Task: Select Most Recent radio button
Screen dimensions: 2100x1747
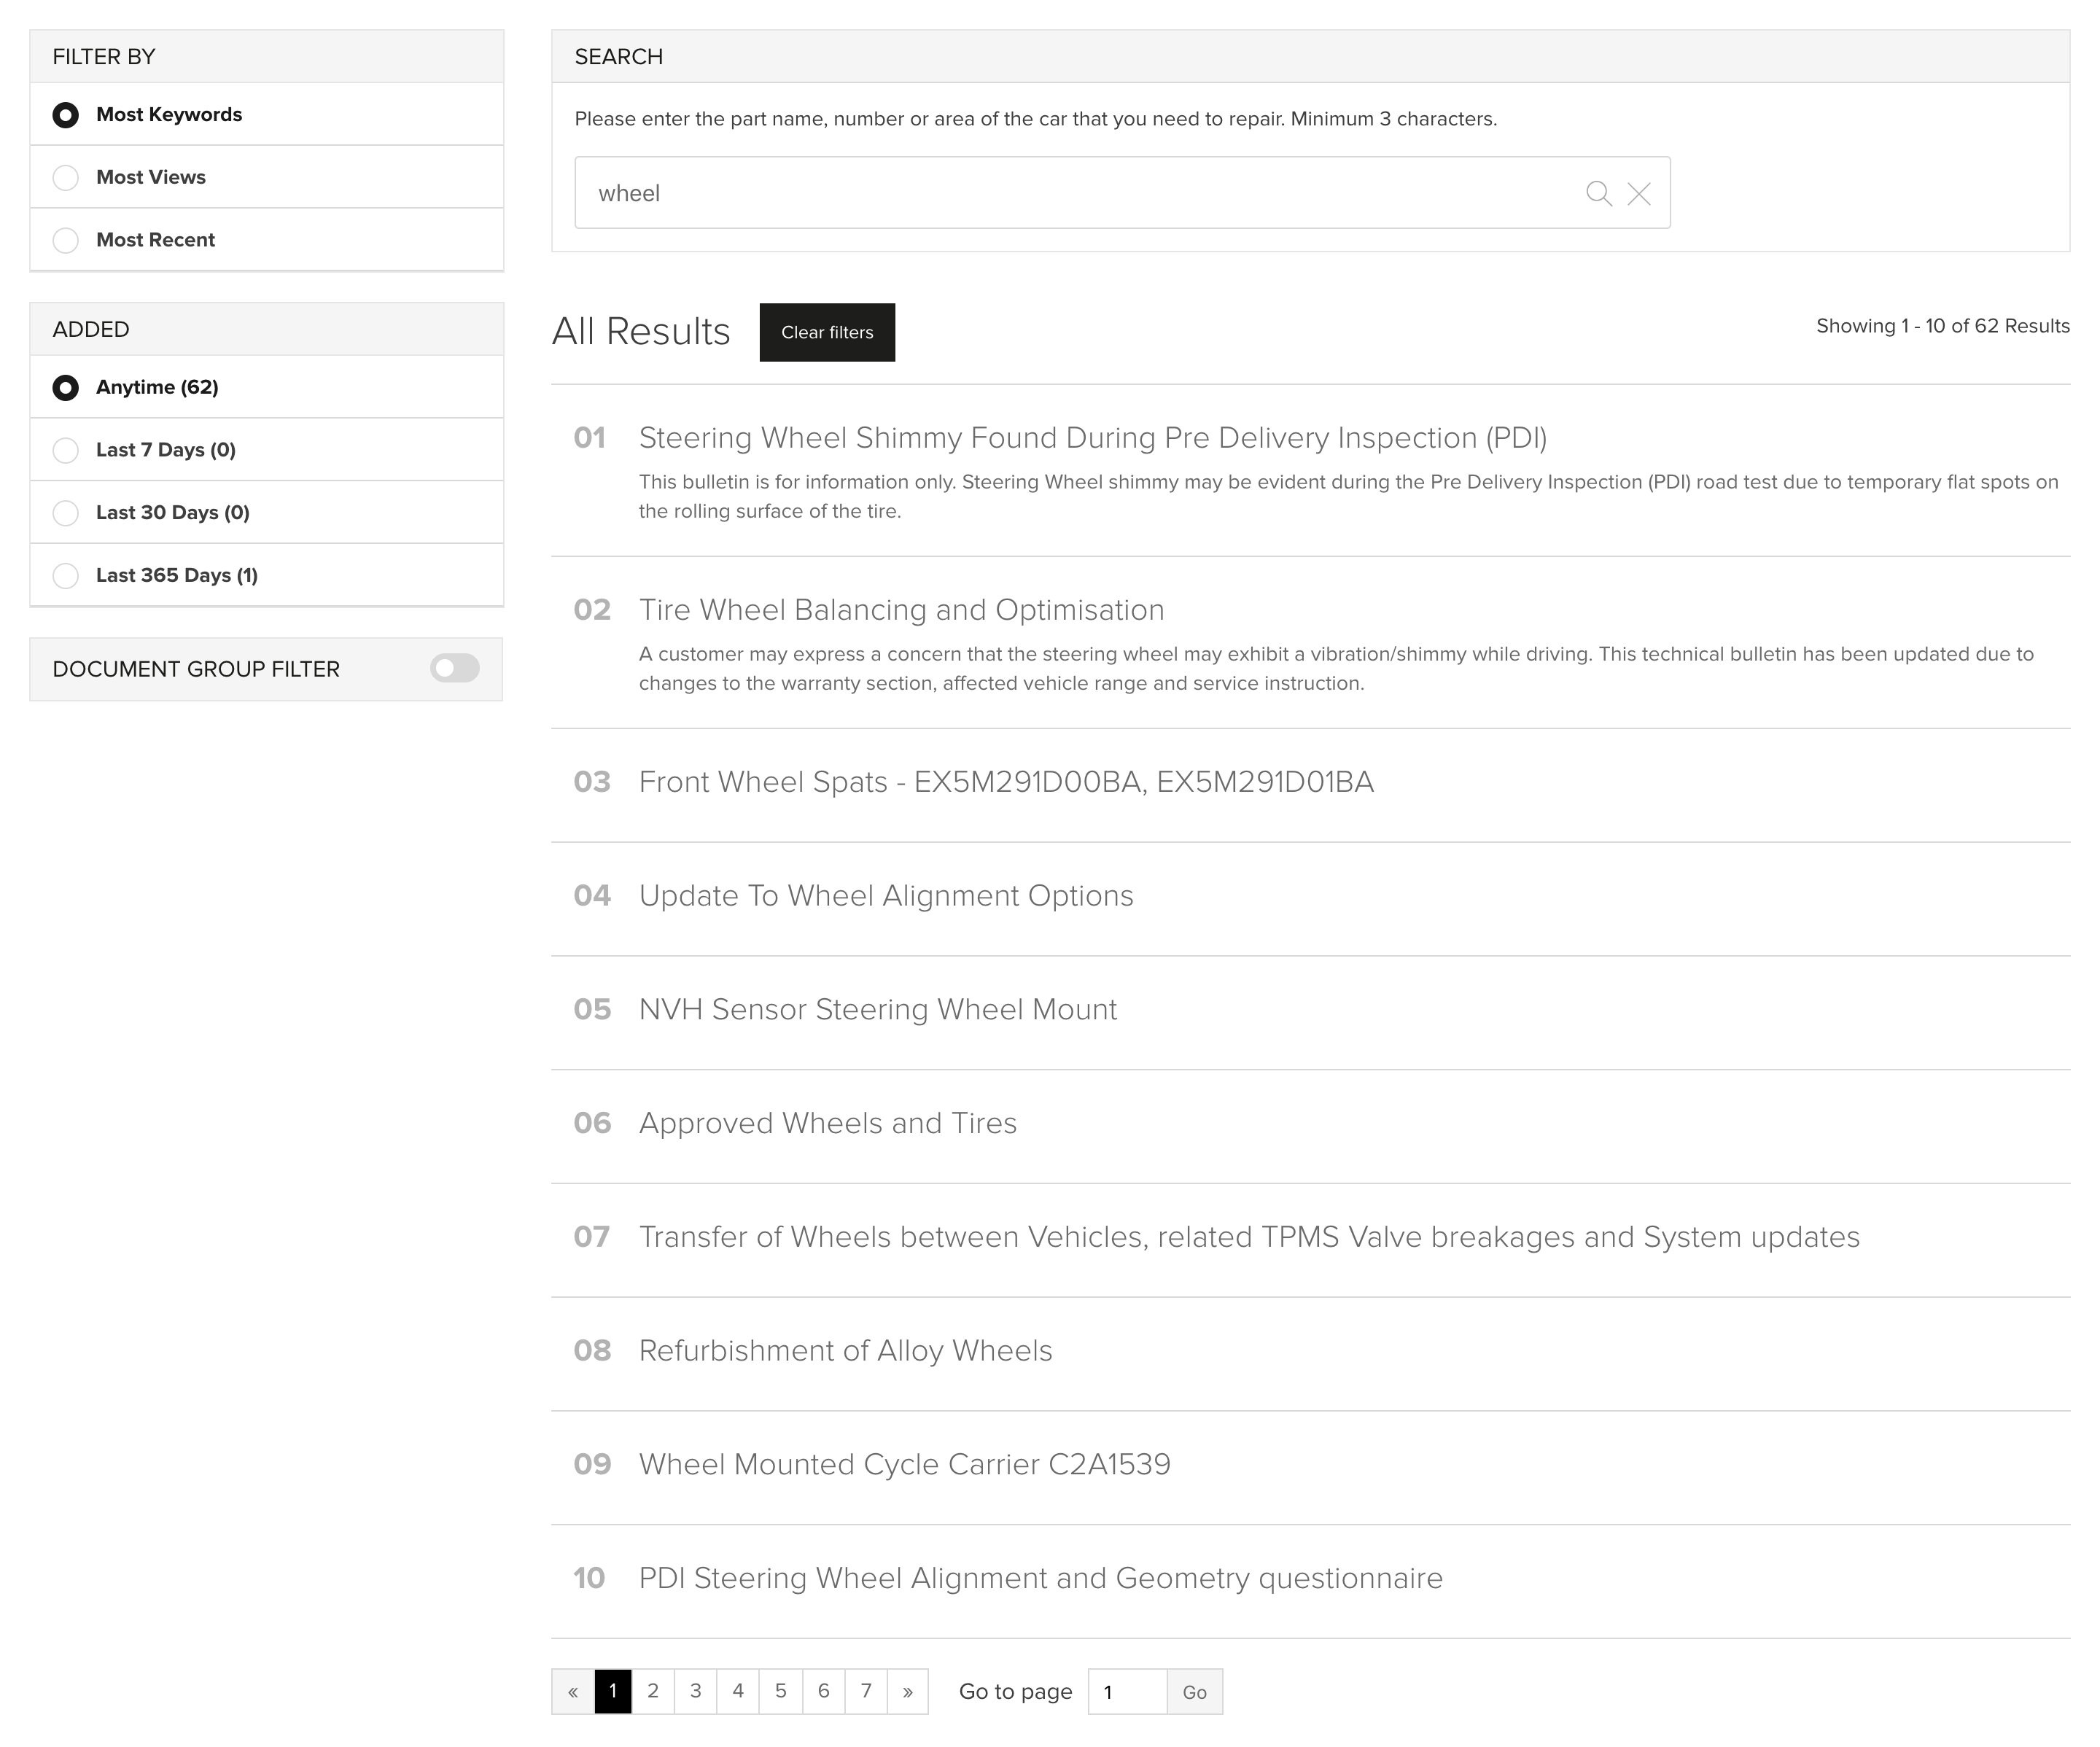Action: pyautogui.click(x=66, y=241)
